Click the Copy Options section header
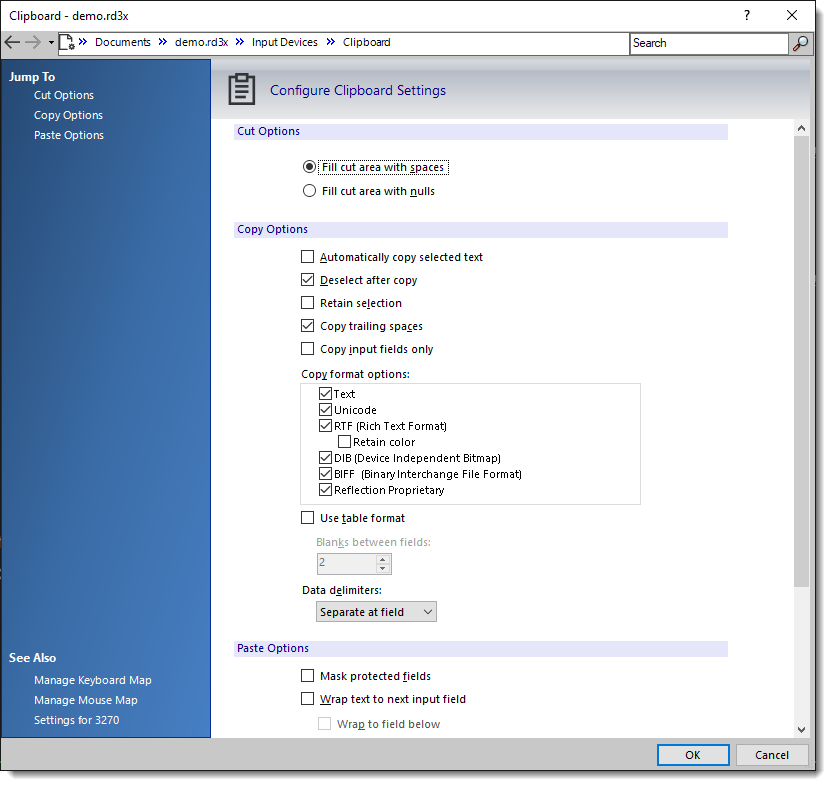Viewport: 831px width, 786px height. [x=481, y=229]
